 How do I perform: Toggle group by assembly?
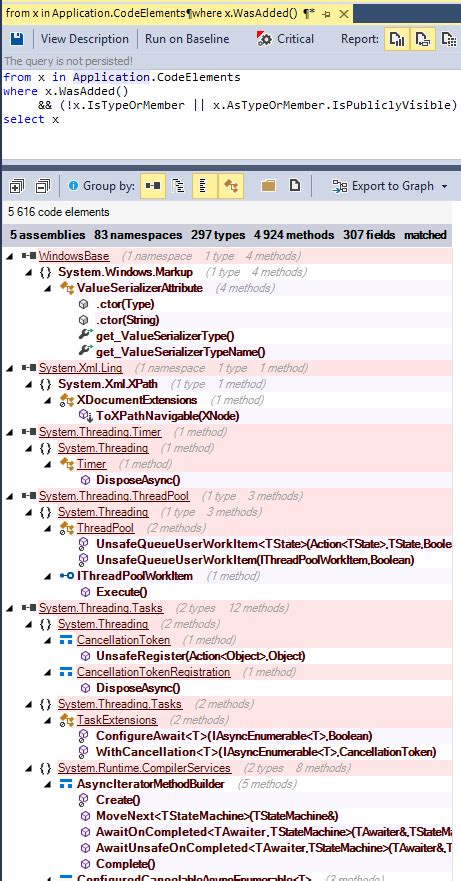153,186
